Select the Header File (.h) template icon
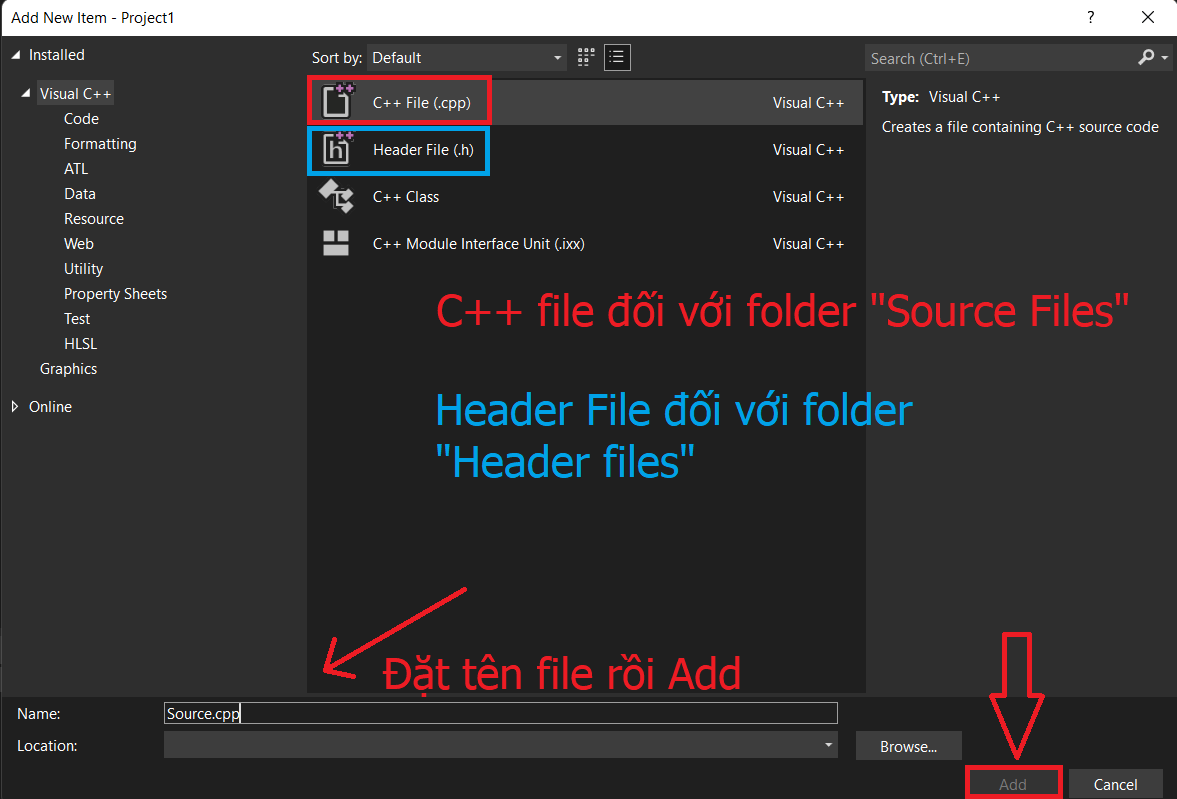The height and width of the screenshot is (799, 1177). (337, 150)
